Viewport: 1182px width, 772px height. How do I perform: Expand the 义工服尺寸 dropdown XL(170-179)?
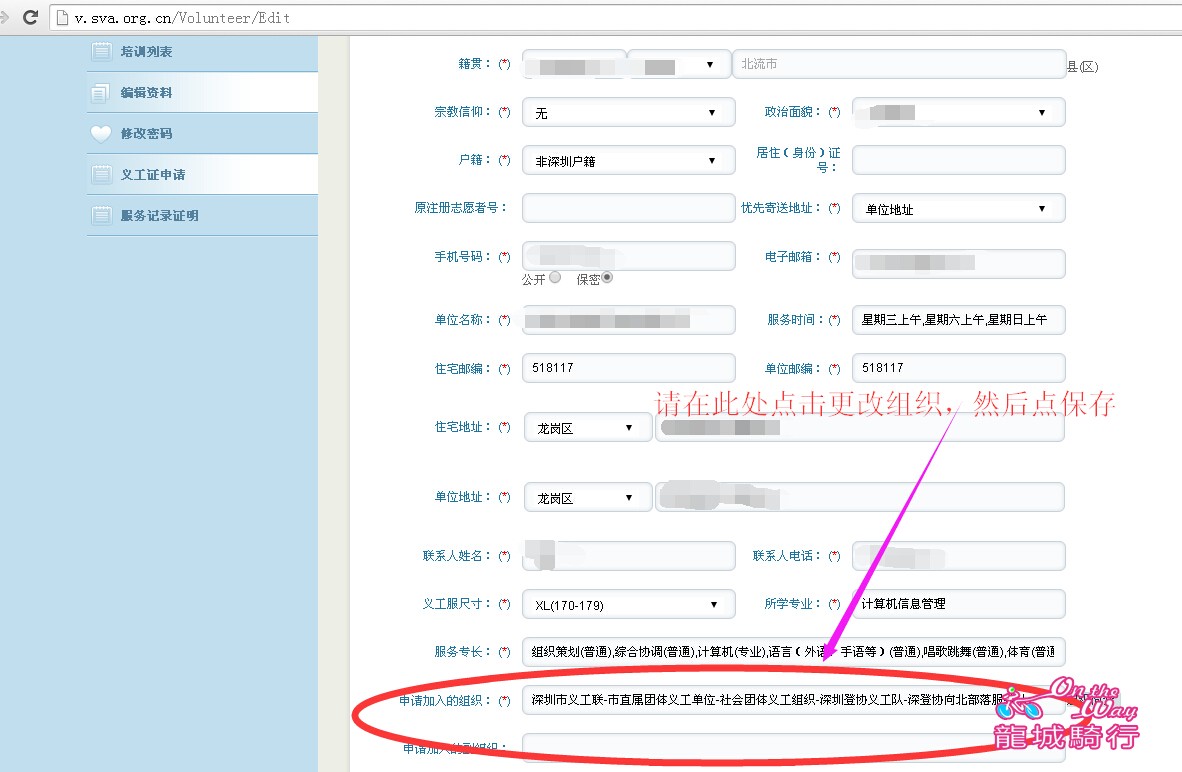[x=628, y=605]
